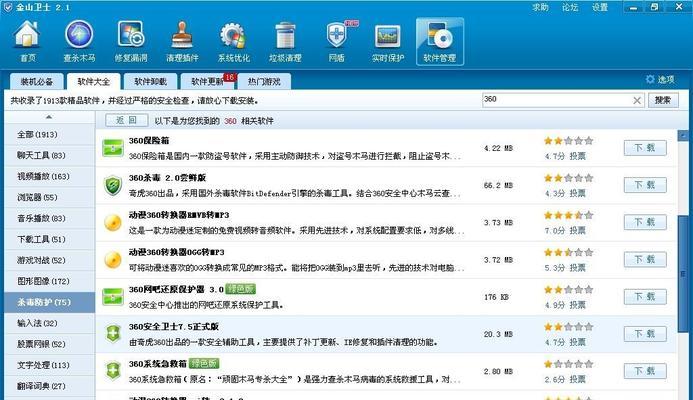This screenshot has width=693, height=400.
Task: Open 实时保护 real-time protection tool
Action: tap(388, 41)
